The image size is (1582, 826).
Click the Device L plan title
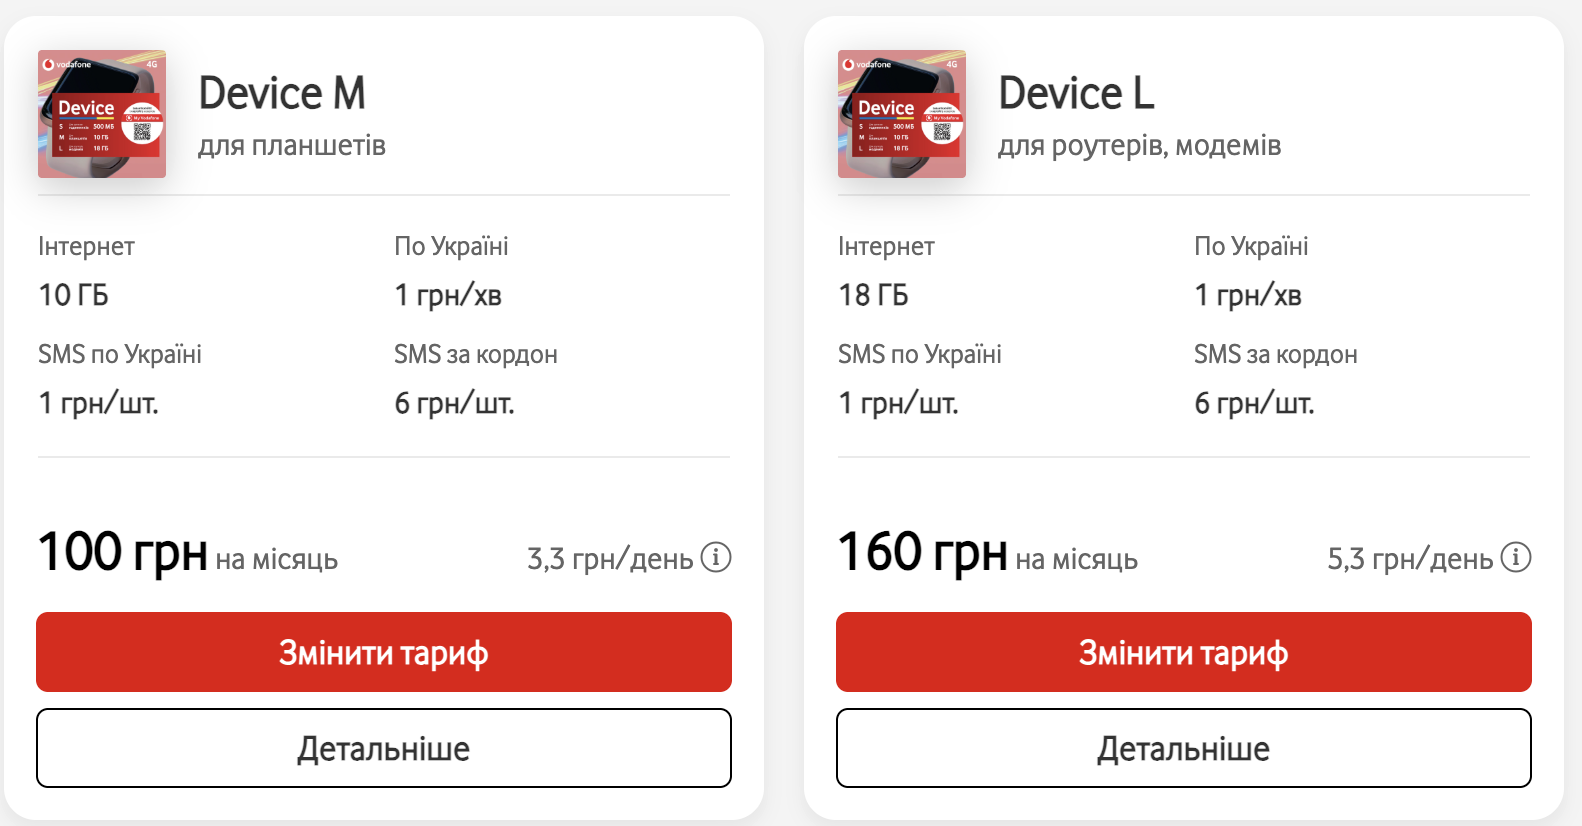(1077, 94)
